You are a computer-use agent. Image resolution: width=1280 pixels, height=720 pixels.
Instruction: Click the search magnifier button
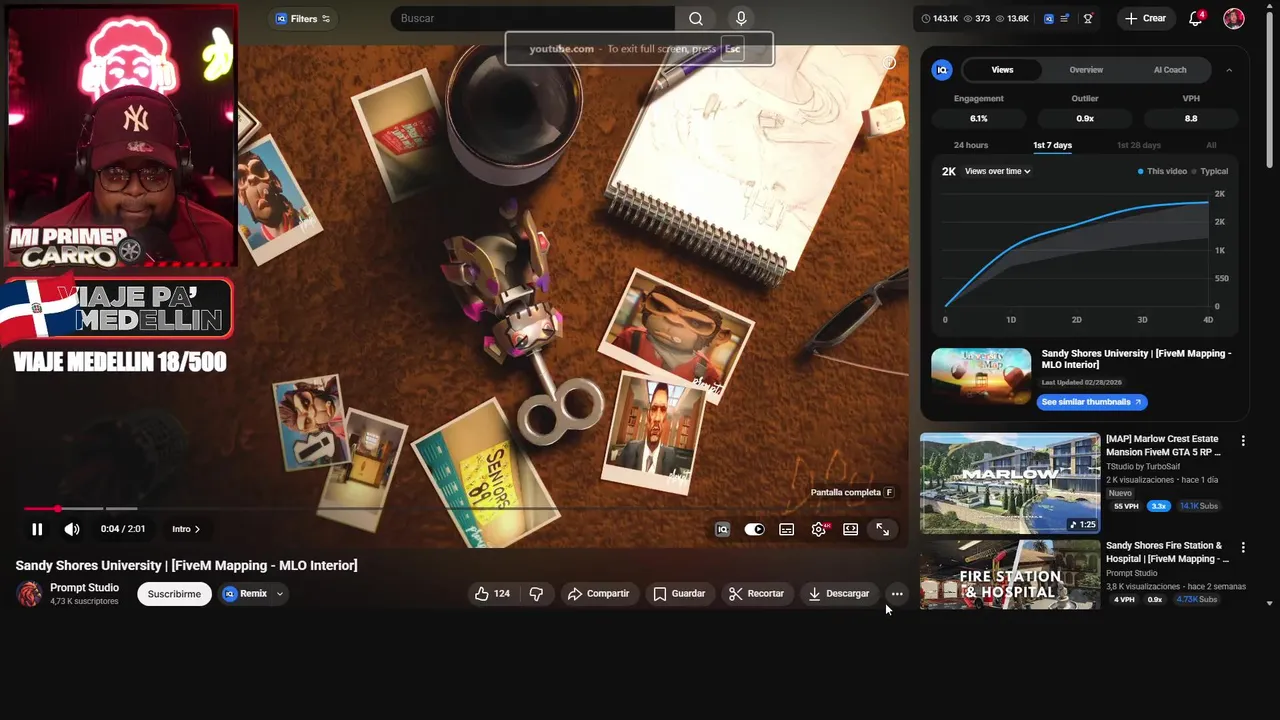tap(696, 18)
